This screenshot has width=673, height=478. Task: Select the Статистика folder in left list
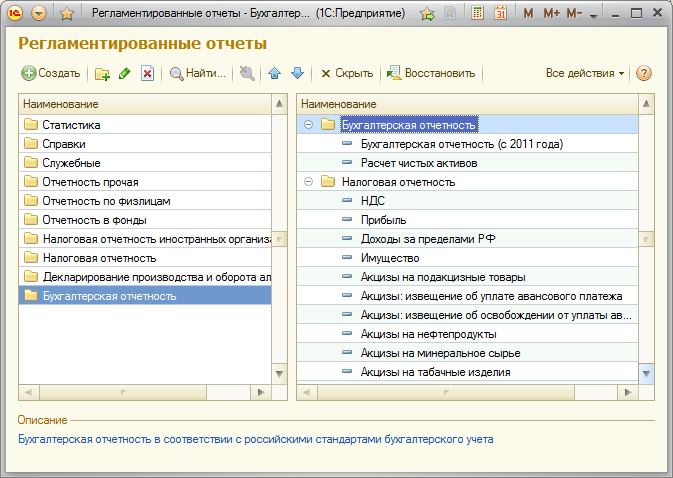72,125
